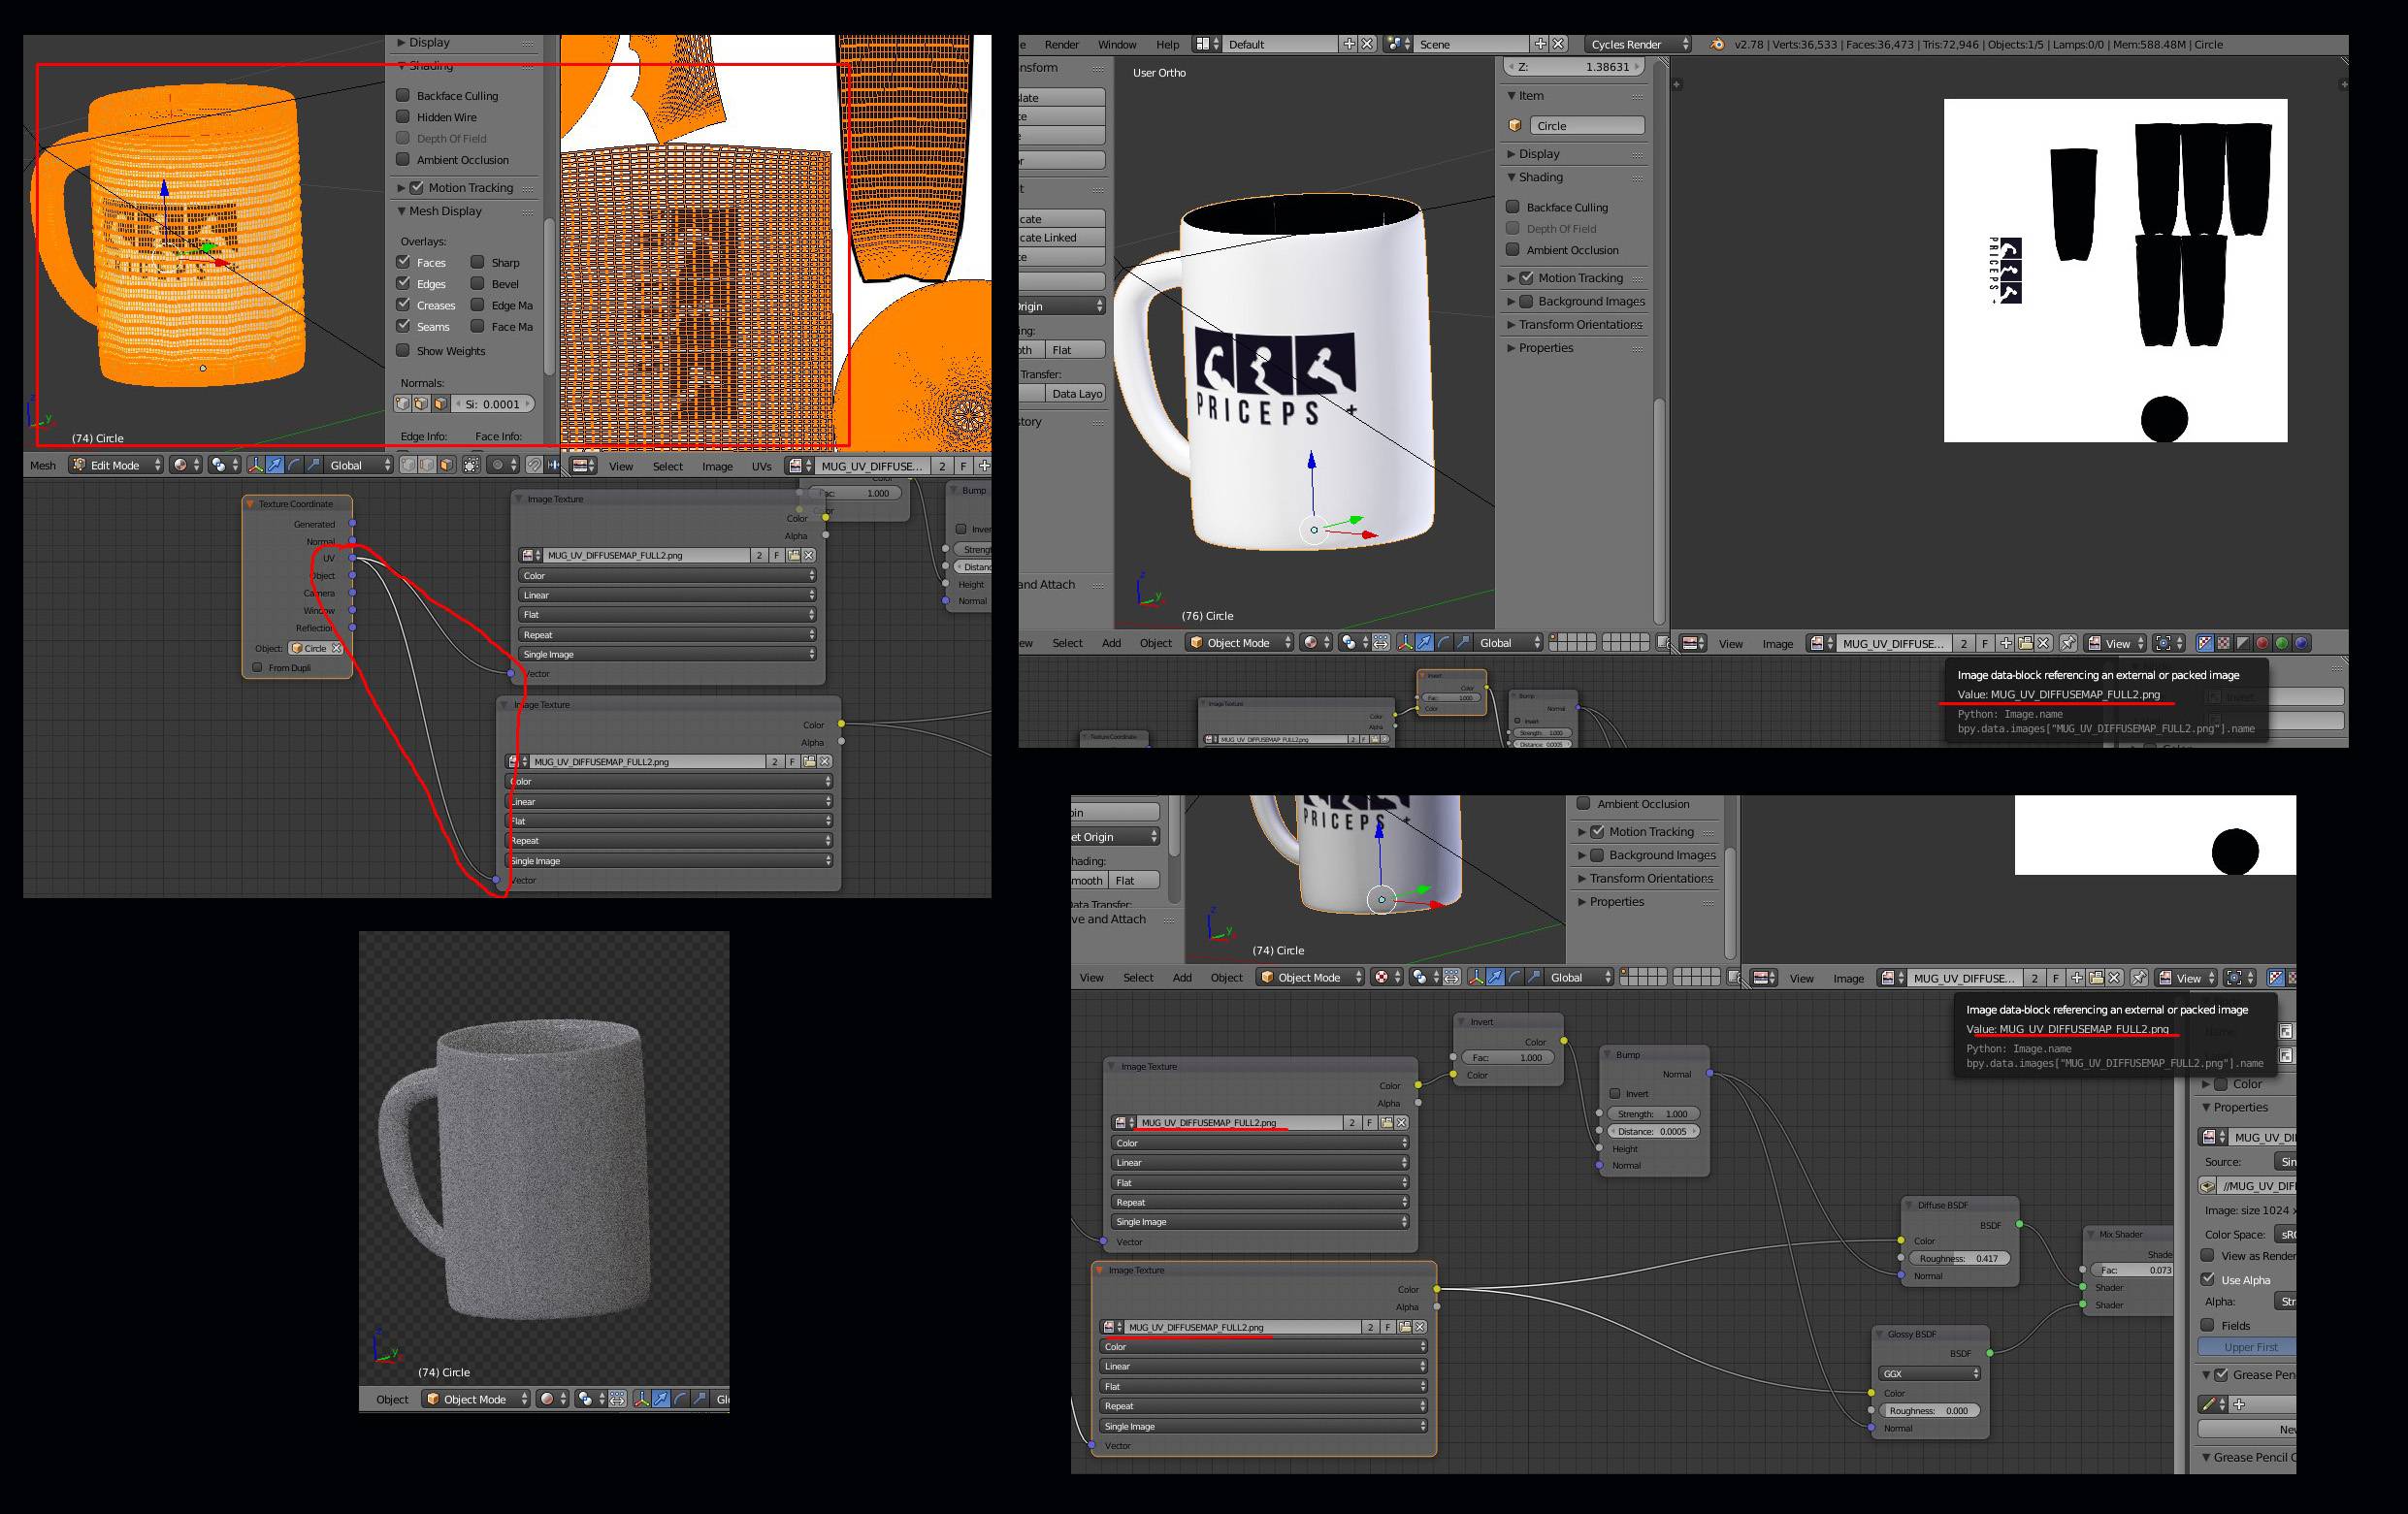The width and height of the screenshot is (2408, 1514).
Task: Enable the rotate manipulator in the top-right 3D view header
Action: coord(1444,642)
